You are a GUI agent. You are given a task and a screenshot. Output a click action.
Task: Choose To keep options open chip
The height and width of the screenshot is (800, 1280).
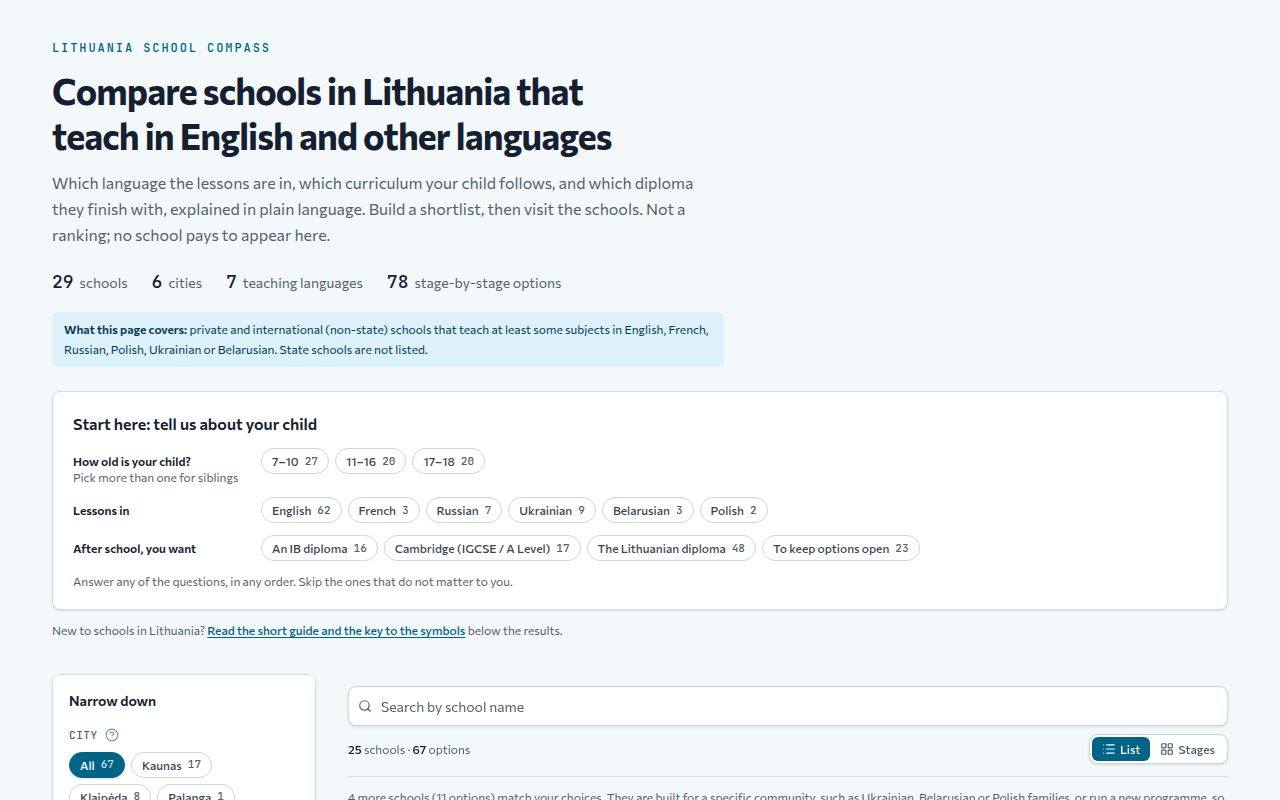tap(841, 548)
